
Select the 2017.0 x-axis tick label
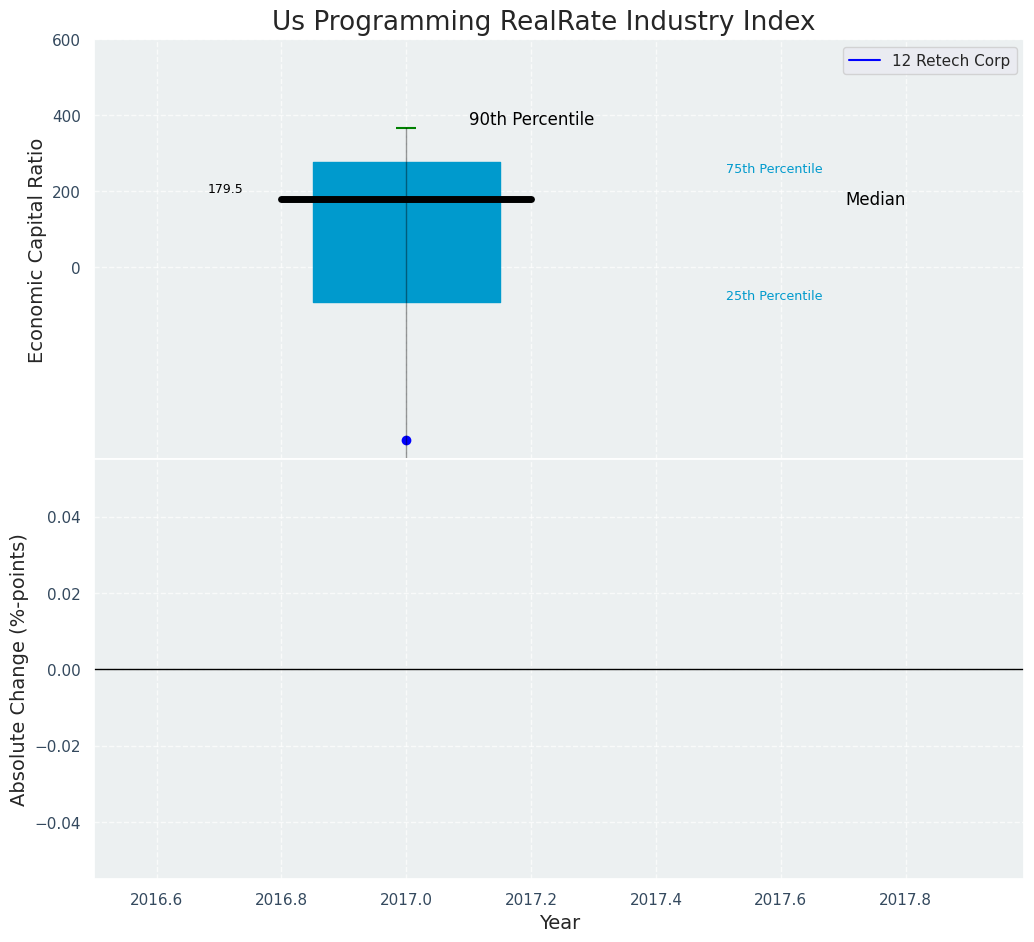[406, 899]
